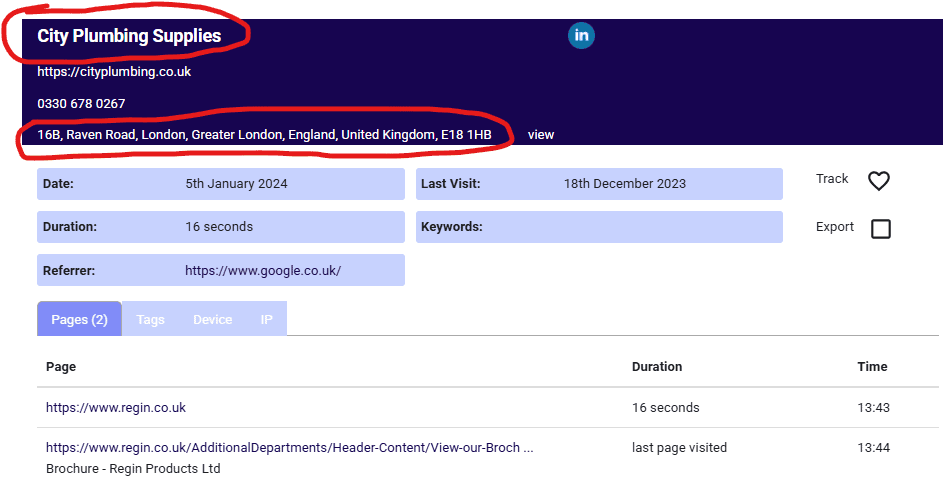Click the time cell 13:43
The width and height of the screenshot is (943, 494).
coord(873,407)
